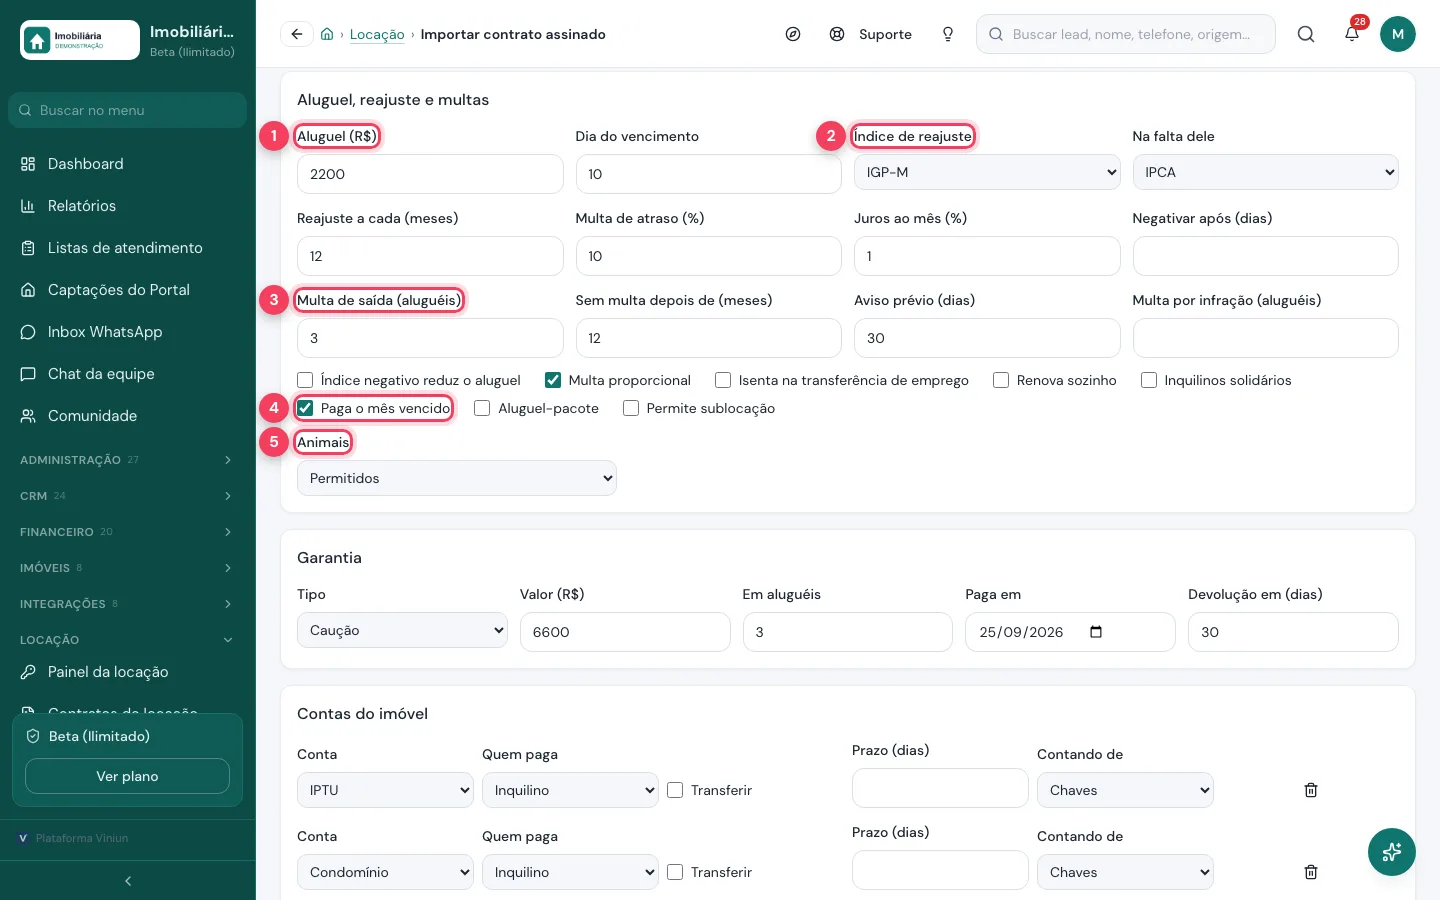Expand the FINANCEIRO sidebar section
The height and width of the screenshot is (900, 1440).
[128, 532]
